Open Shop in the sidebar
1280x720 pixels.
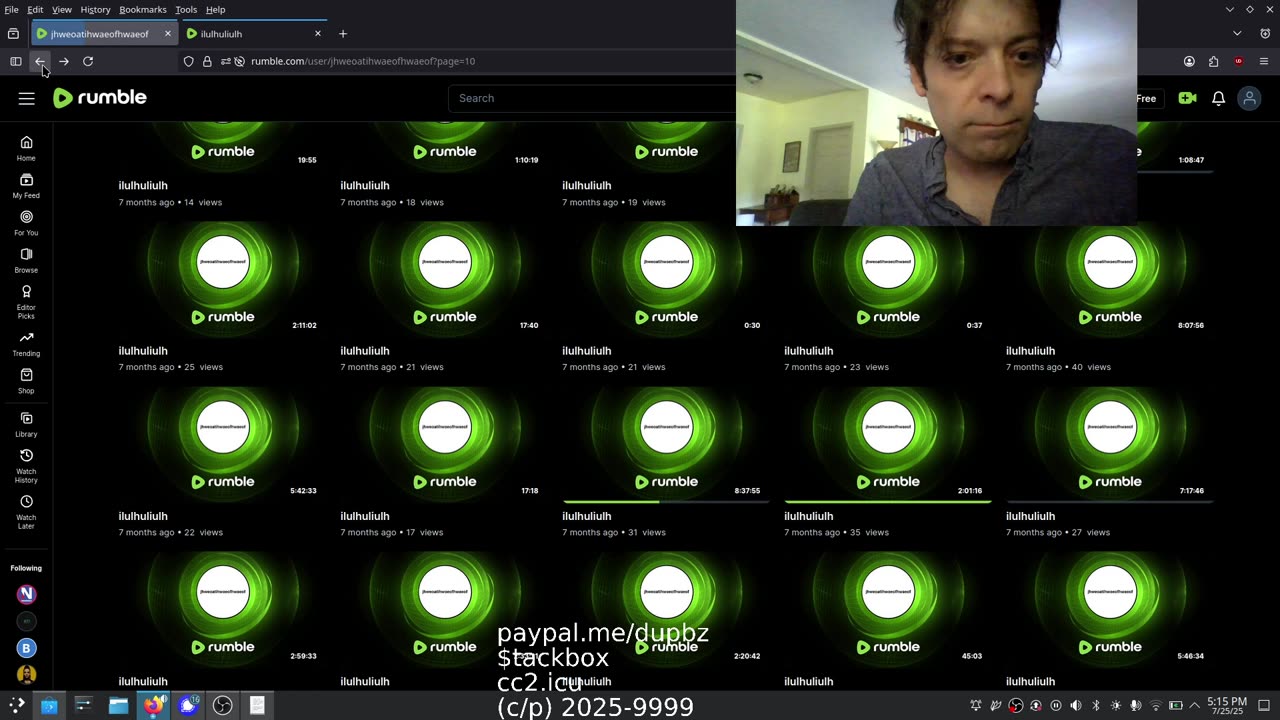pyautogui.click(x=26, y=381)
